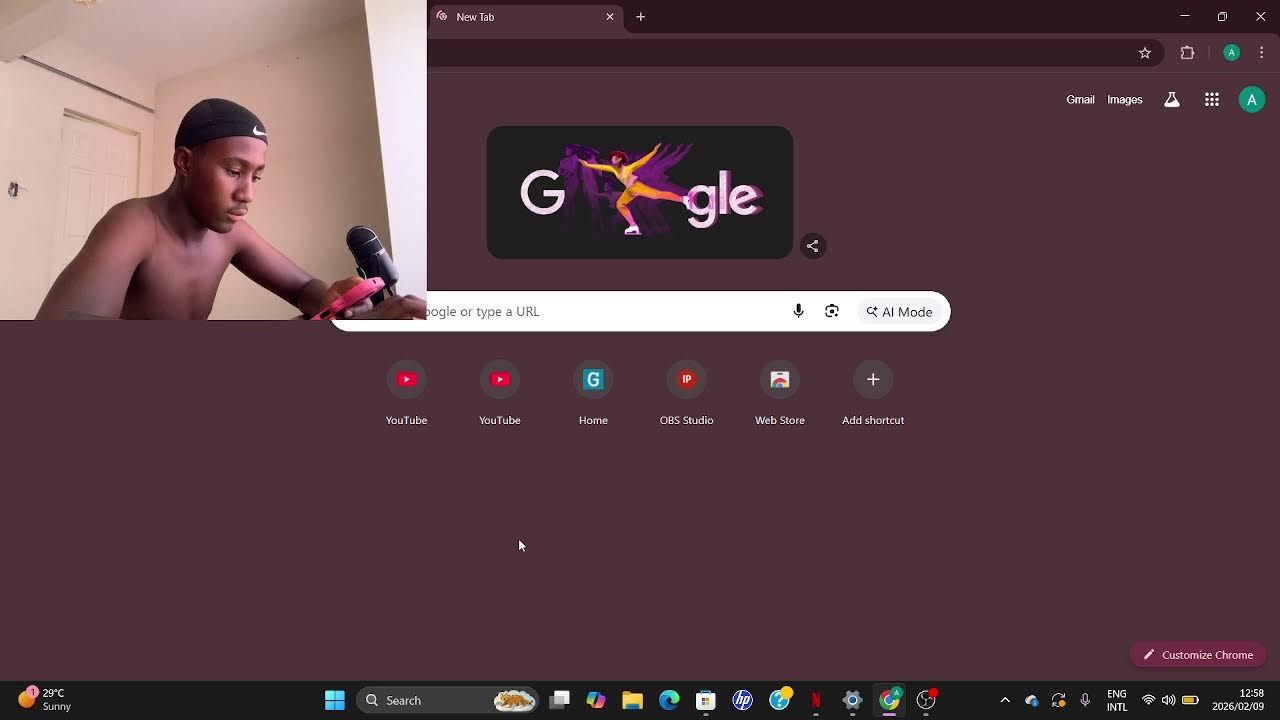1280x720 pixels.
Task: Share the Google Doodle
Action: click(x=813, y=246)
